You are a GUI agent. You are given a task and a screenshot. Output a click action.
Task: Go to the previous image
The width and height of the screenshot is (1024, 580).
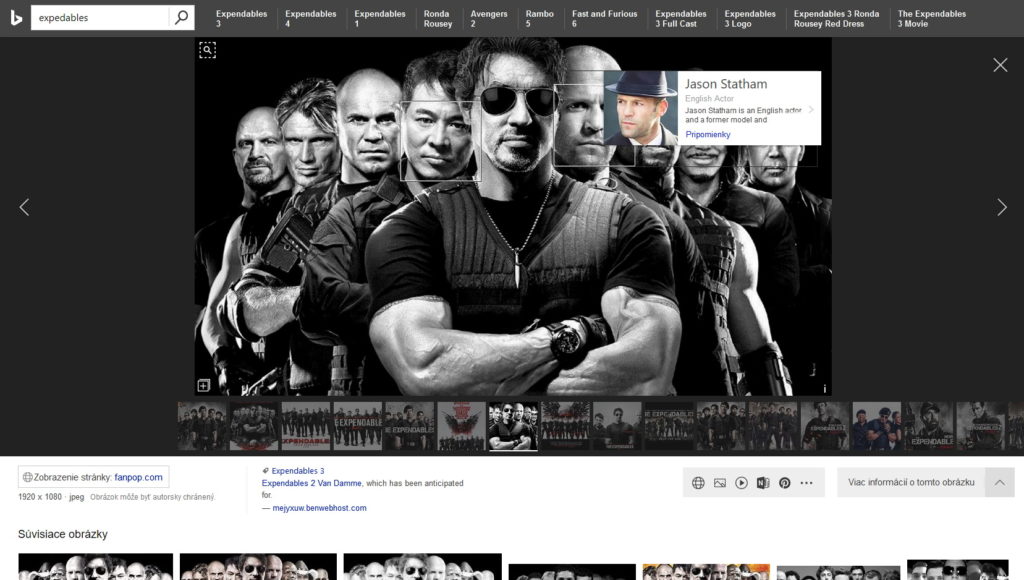pos(24,207)
